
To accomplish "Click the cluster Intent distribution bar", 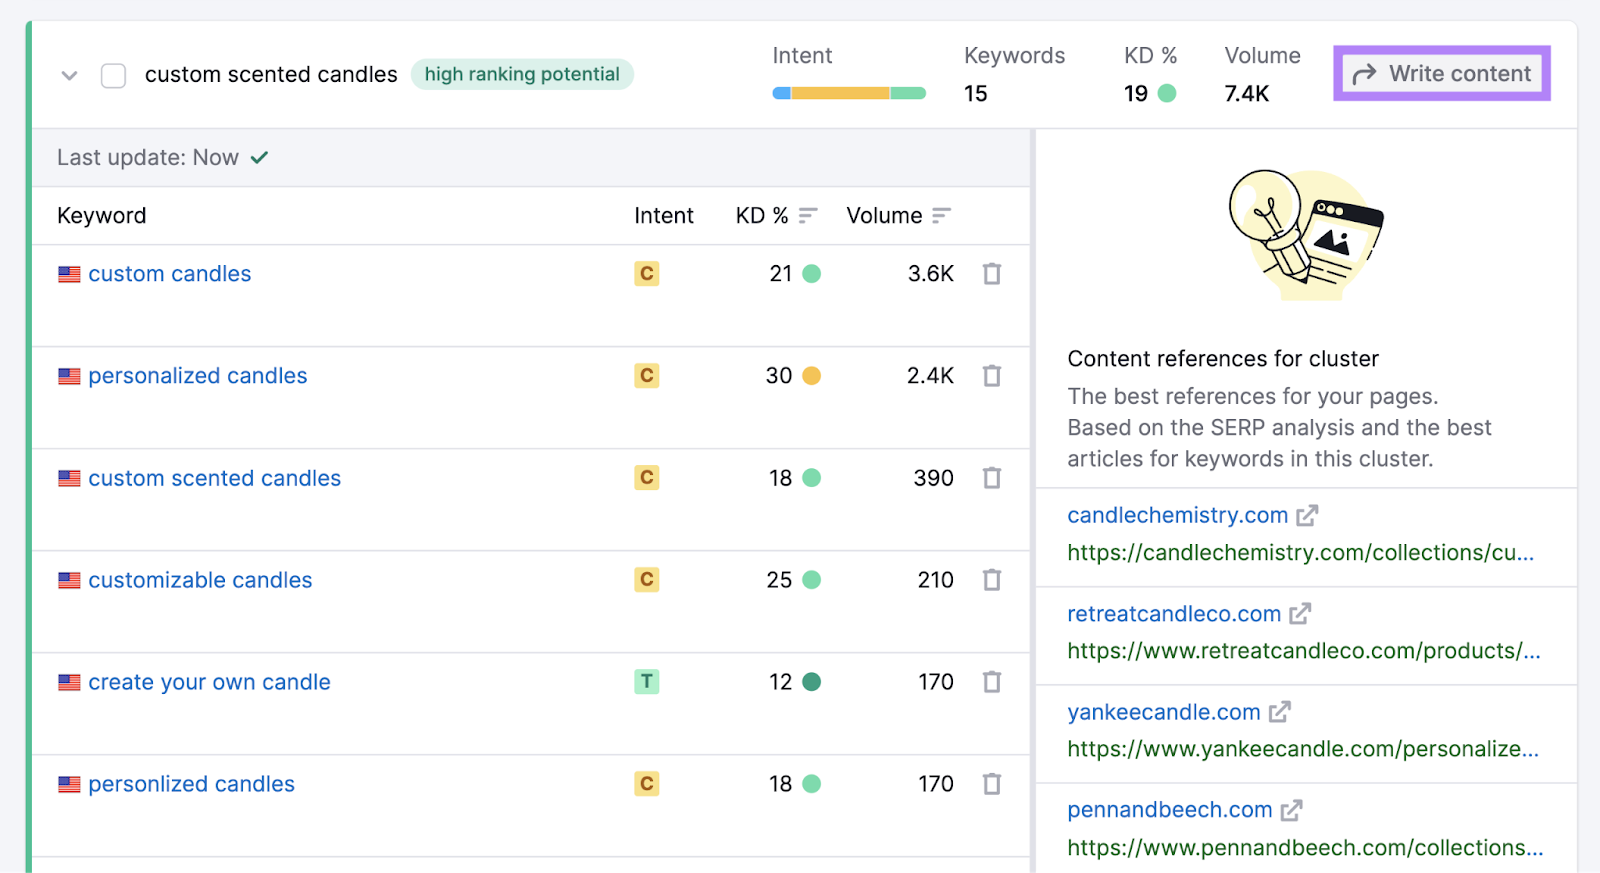I will pyautogui.click(x=848, y=93).
